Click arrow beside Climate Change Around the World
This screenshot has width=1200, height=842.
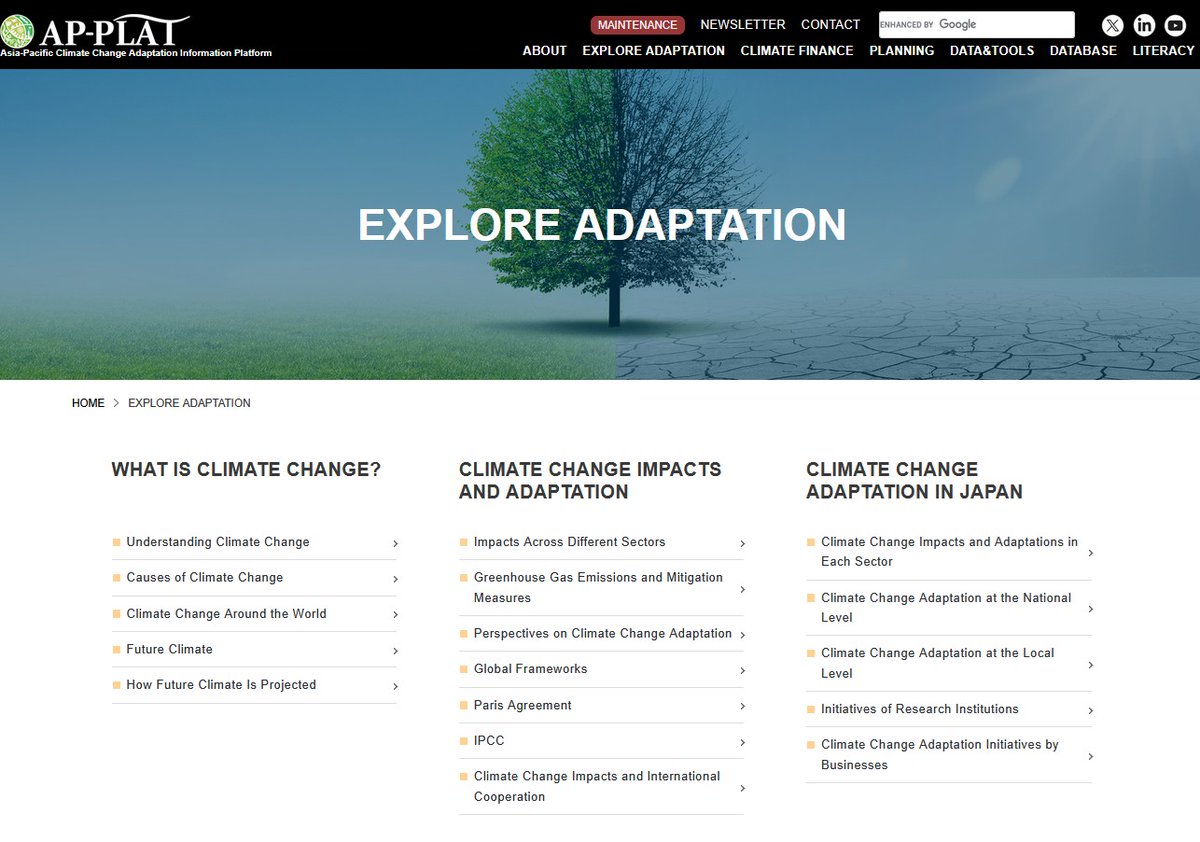coord(395,615)
